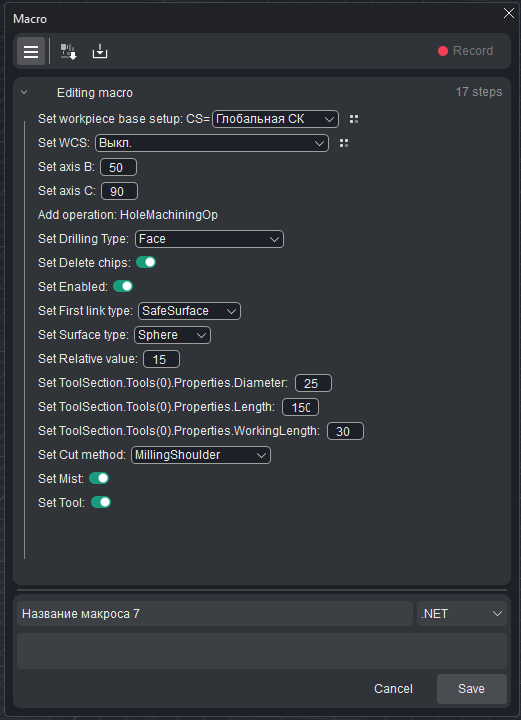This screenshot has width=521, height=720.
Task: Turn off the Set Tool switch
Action: (x=101, y=502)
